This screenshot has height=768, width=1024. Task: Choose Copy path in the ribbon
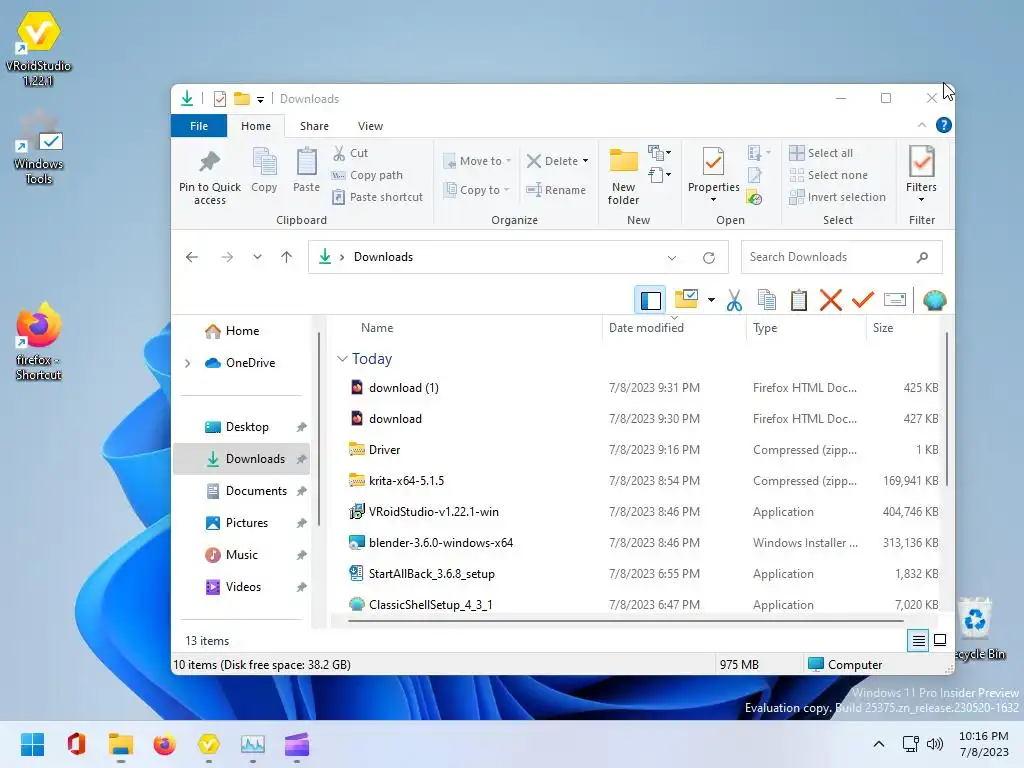[x=368, y=175]
